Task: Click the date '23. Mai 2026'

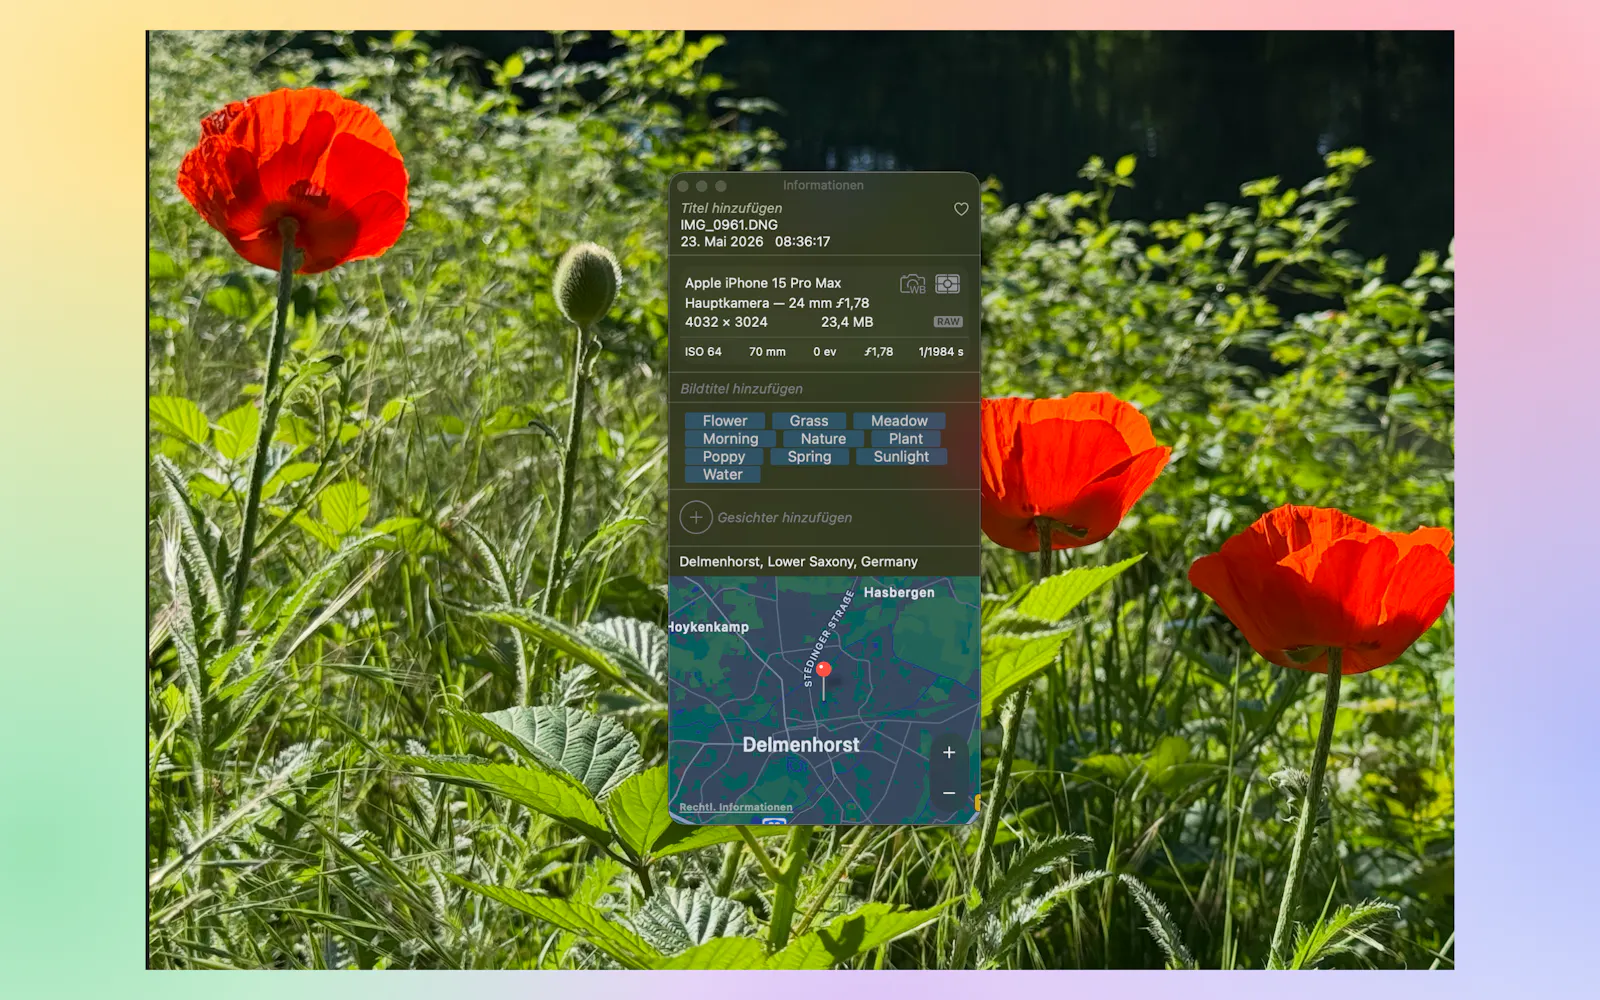Action: coord(722,242)
